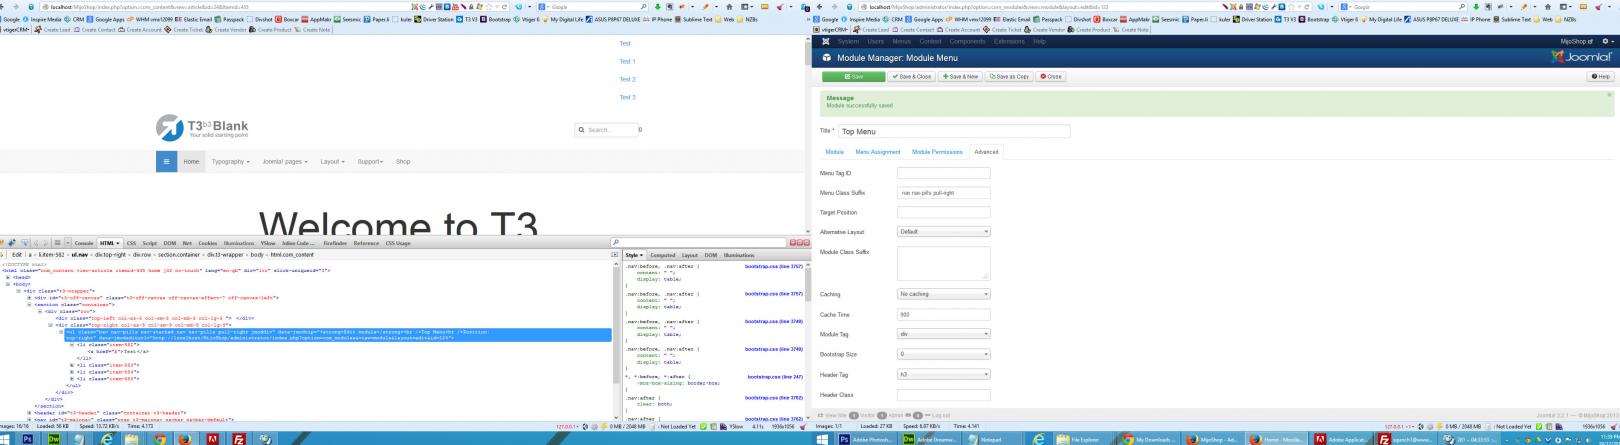
Task: Click Edit button in Firebug HTML panel
Action: (x=17, y=255)
